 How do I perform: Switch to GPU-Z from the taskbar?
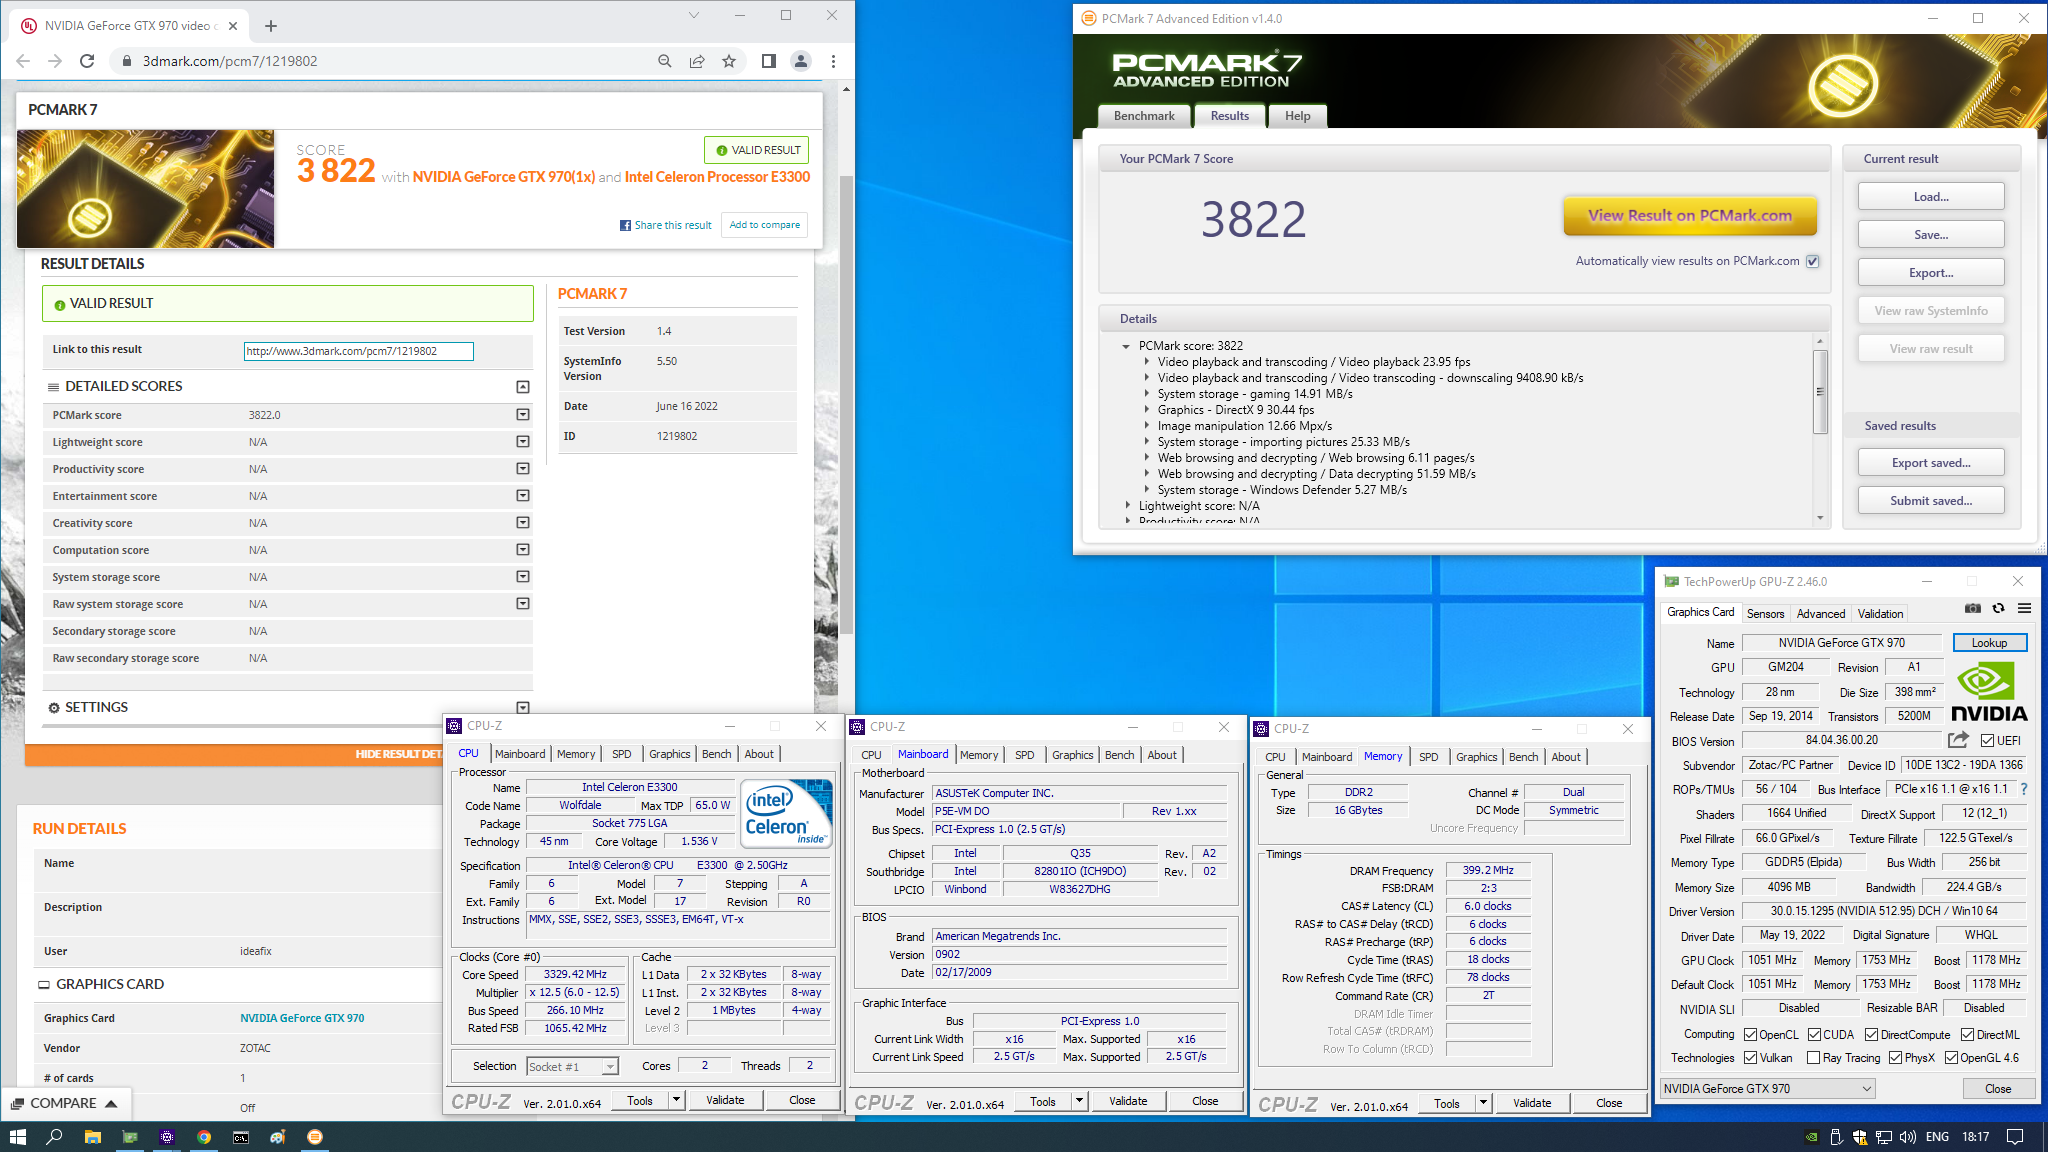130,1137
